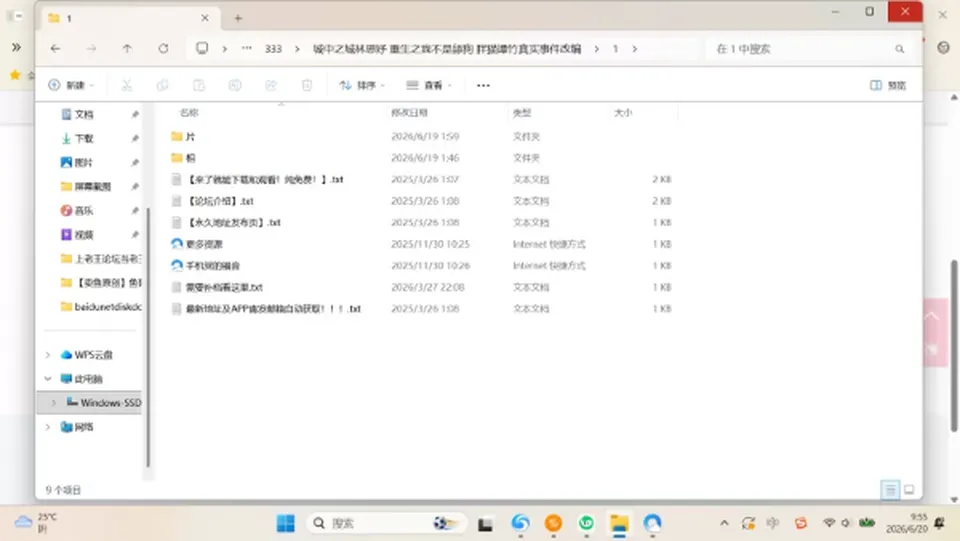
Task: Close the Explorer tab named 1
Action: click(x=204, y=18)
